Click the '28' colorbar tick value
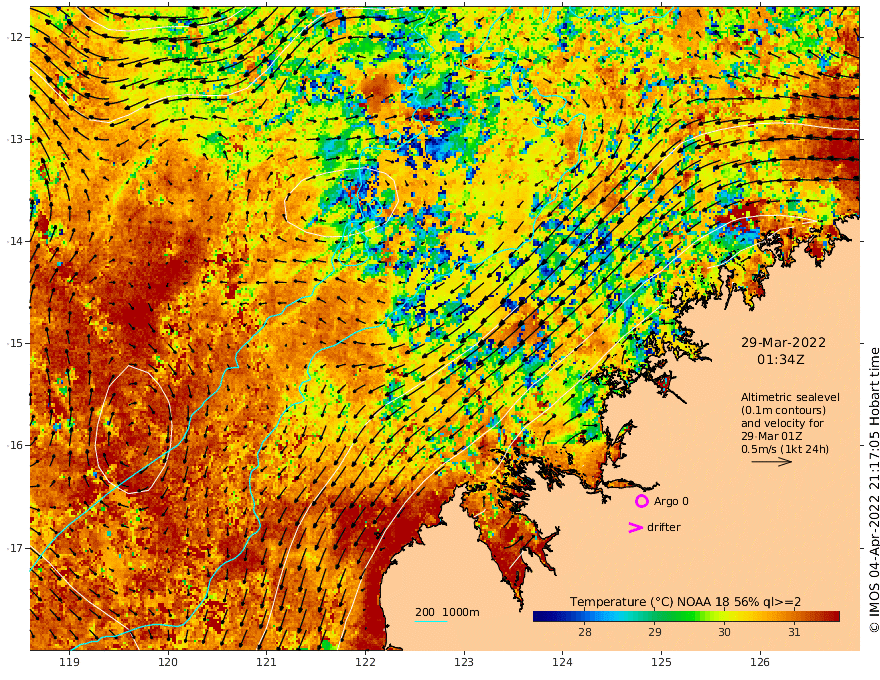Screen dimensions: 880x680 point(585,632)
